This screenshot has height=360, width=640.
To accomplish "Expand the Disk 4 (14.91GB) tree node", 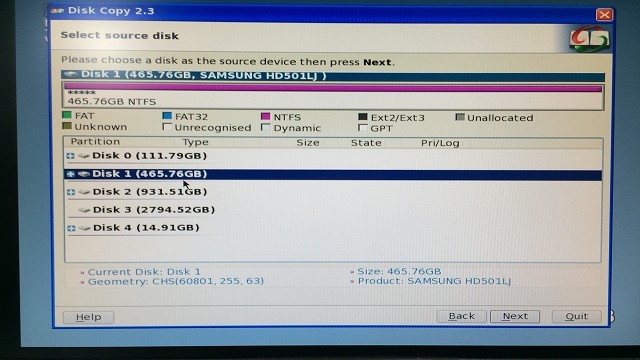I will [x=71, y=228].
